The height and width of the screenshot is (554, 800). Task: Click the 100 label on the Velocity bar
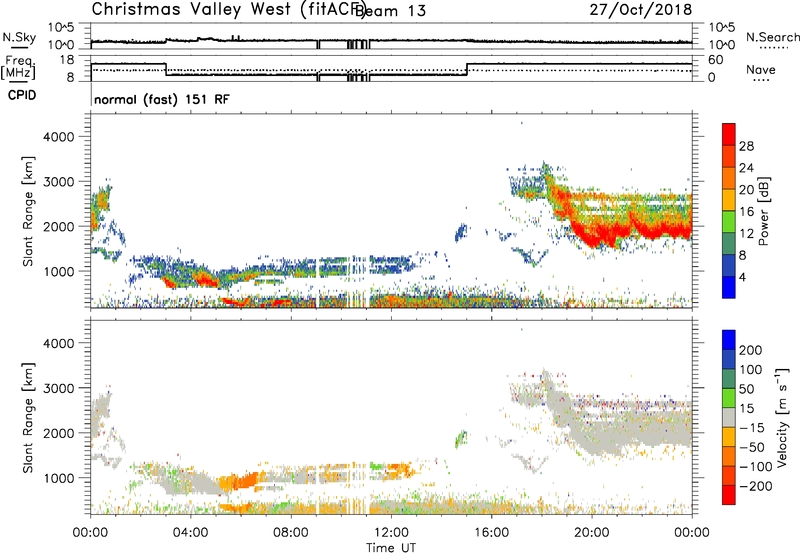751,370
